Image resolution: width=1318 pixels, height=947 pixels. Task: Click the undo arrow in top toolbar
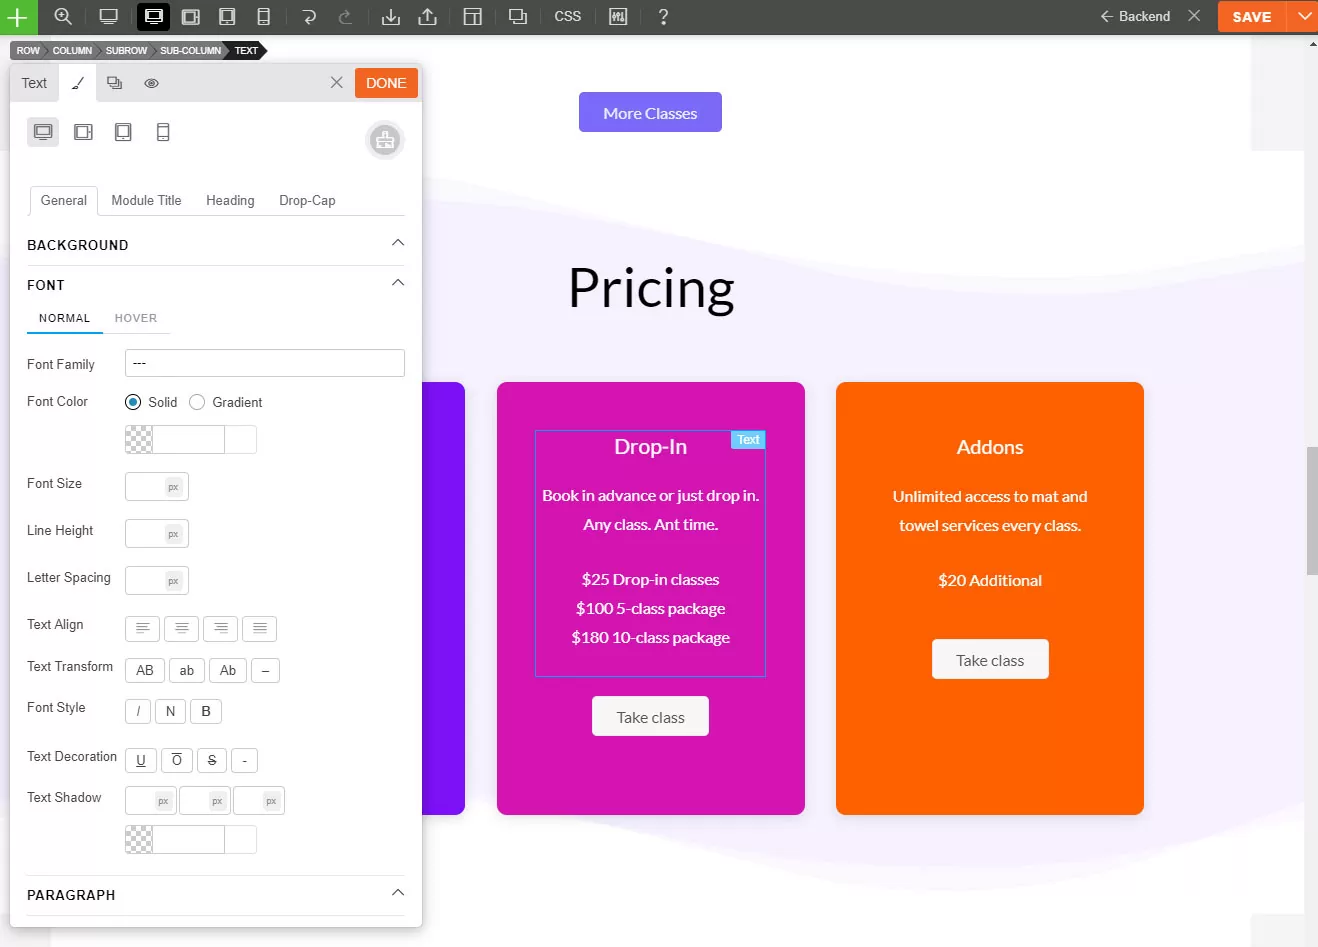pyautogui.click(x=309, y=17)
